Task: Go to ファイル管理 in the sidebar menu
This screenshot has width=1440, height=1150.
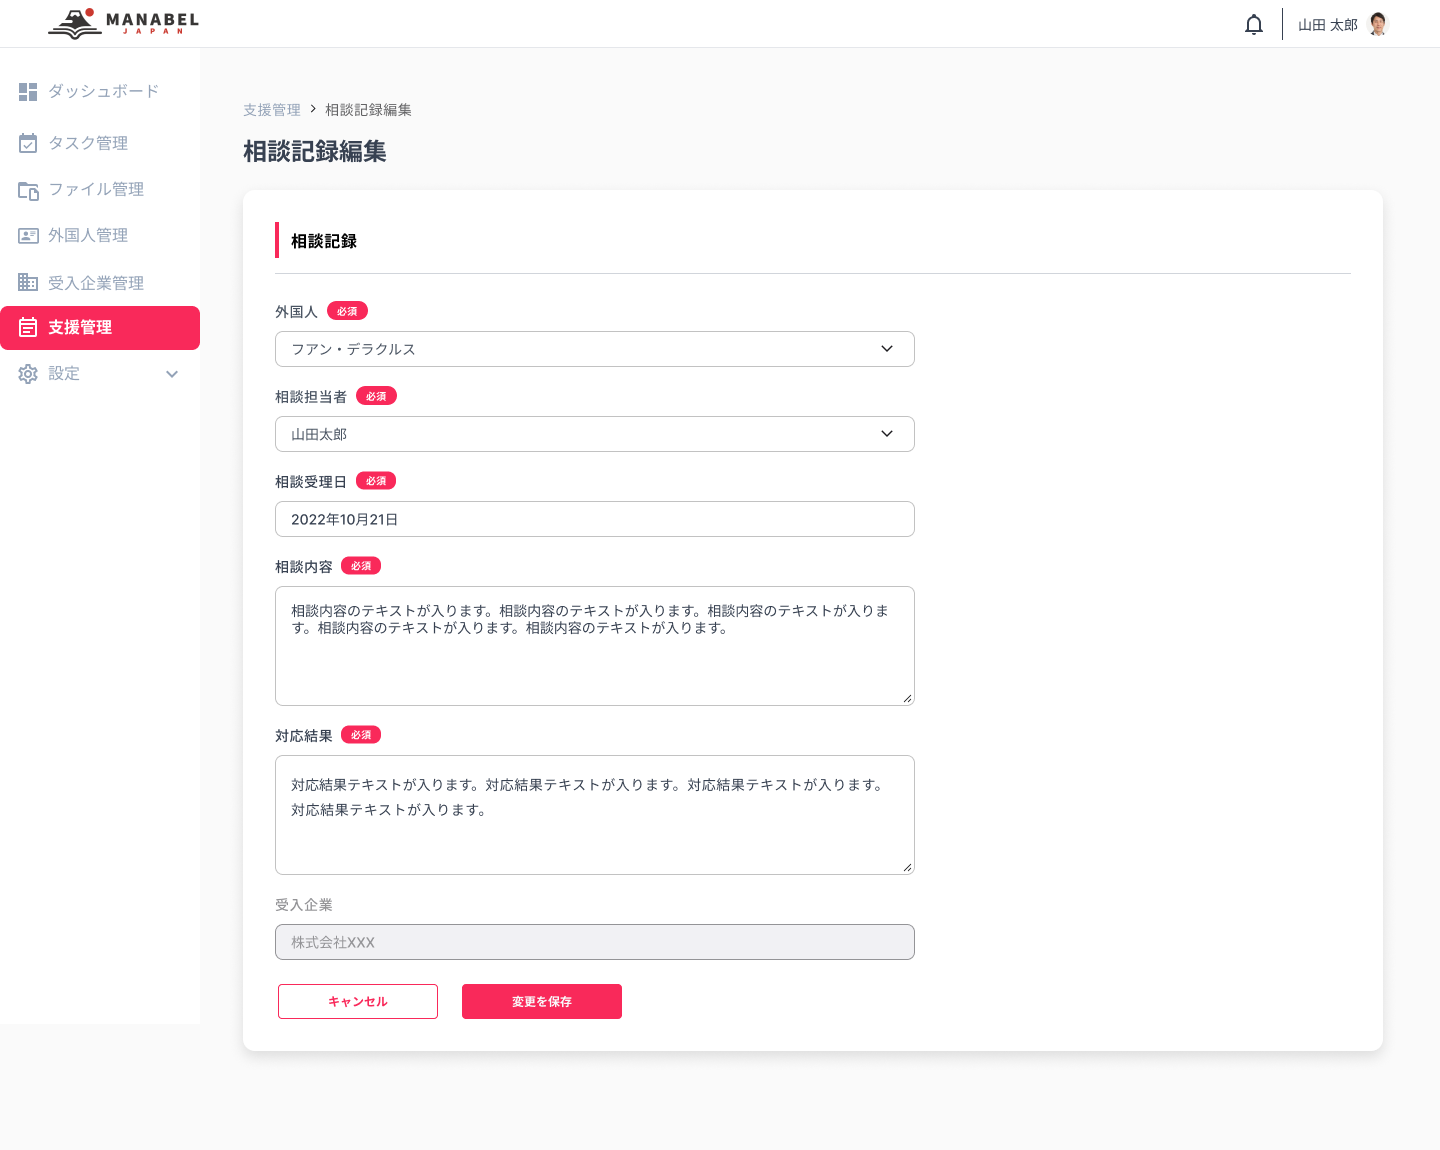Action: [96, 190]
